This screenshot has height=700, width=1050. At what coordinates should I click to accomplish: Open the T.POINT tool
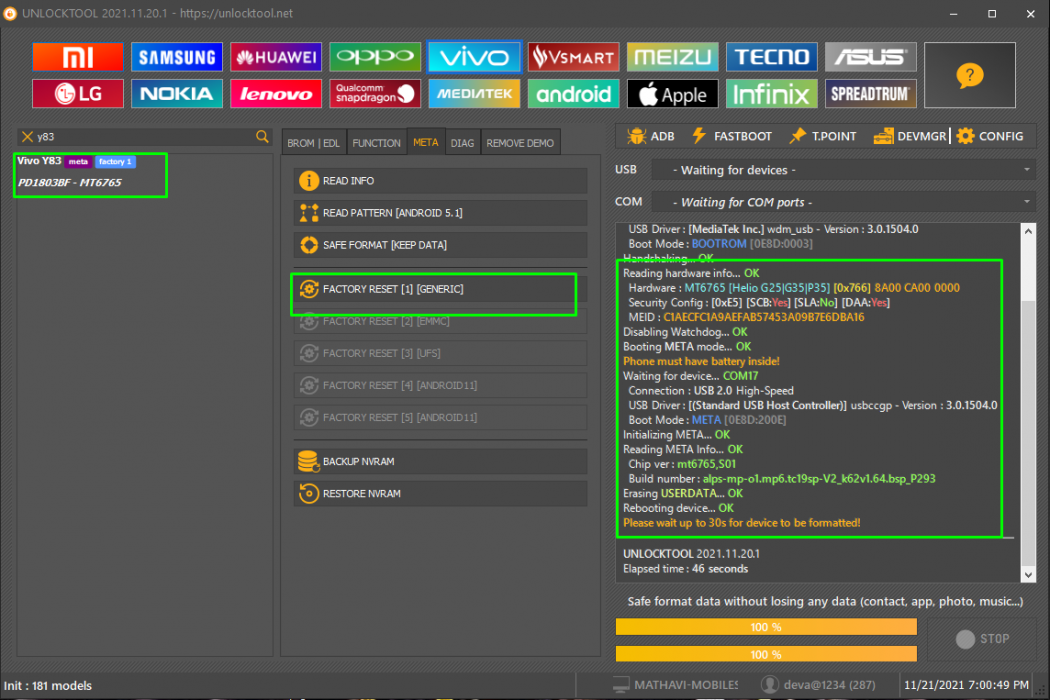823,136
